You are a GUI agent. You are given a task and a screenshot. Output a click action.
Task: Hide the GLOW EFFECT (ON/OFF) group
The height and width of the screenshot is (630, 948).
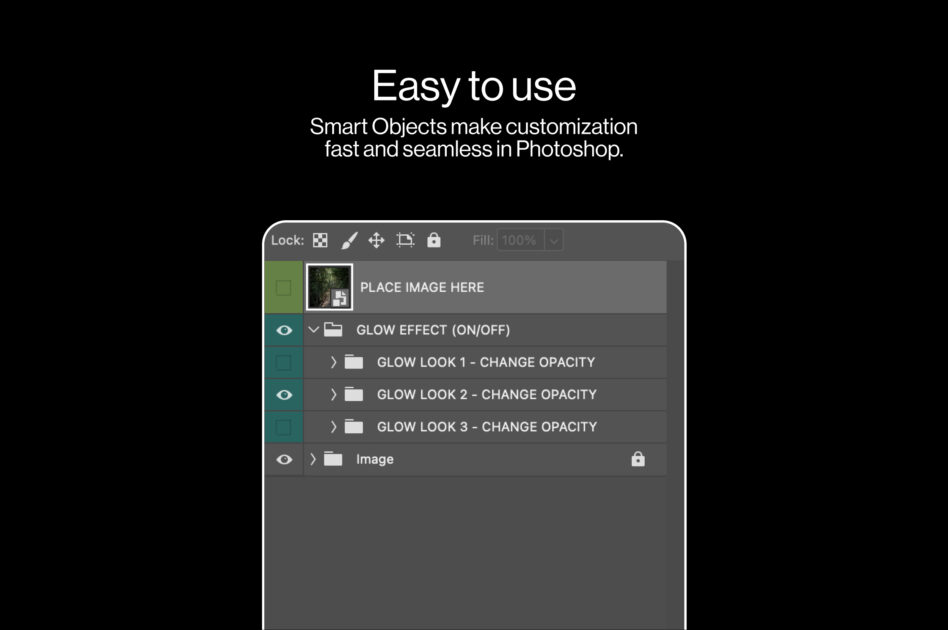pyautogui.click(x=284, y=330)
